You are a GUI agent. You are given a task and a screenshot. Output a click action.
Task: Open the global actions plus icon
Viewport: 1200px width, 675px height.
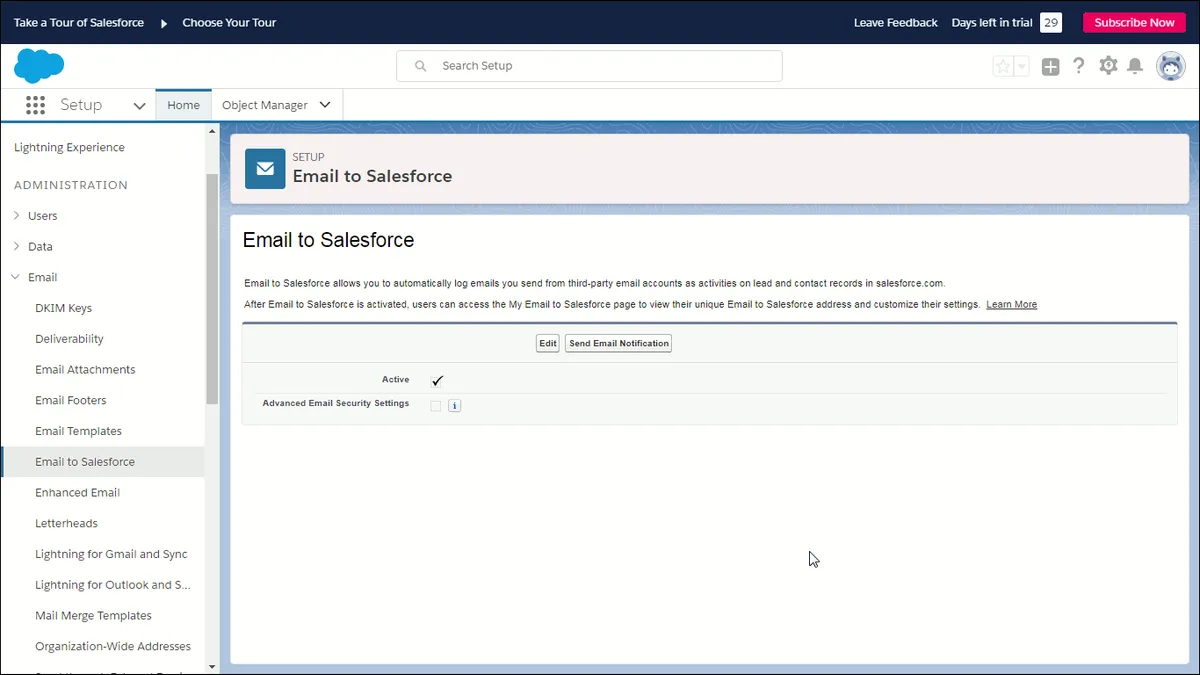tap(1050, 66)
